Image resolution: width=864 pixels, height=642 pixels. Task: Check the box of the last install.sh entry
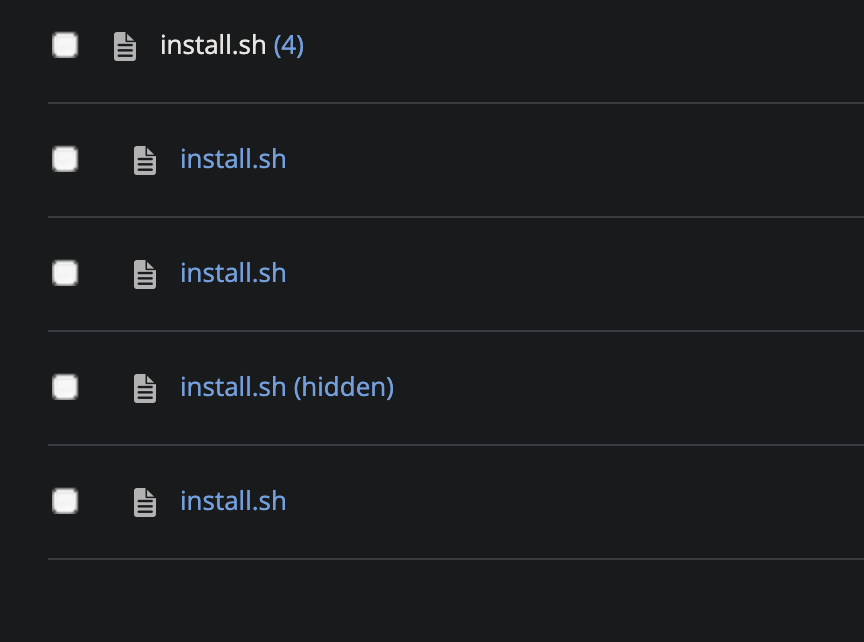pyautogui.click(x=65, y=501)
